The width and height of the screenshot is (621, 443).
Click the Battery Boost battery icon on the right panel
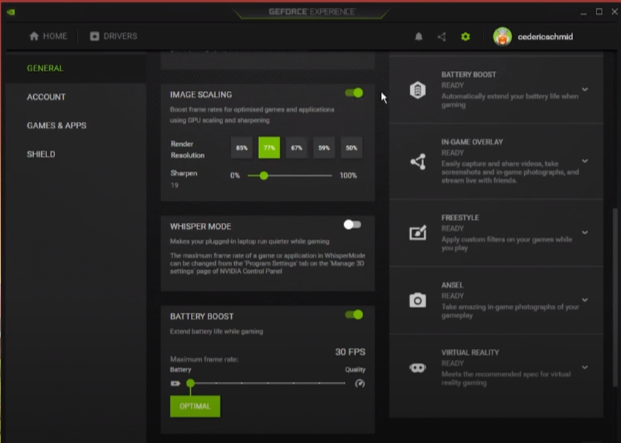point(417,90)
